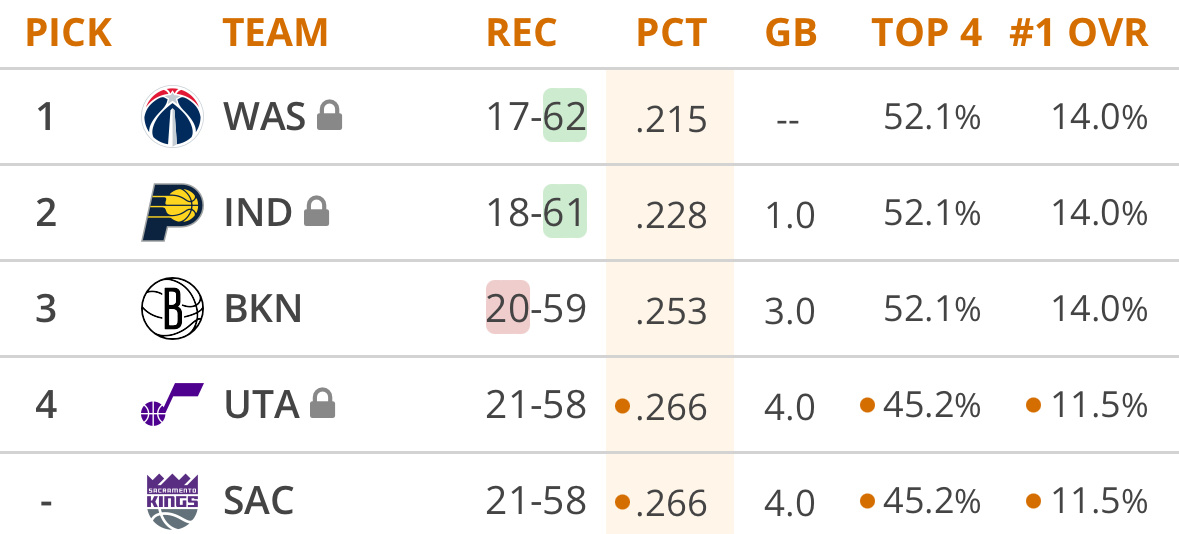The image size is (1179, 534).
Task: Click the red highlighted 20 wins
Action: 508,309
